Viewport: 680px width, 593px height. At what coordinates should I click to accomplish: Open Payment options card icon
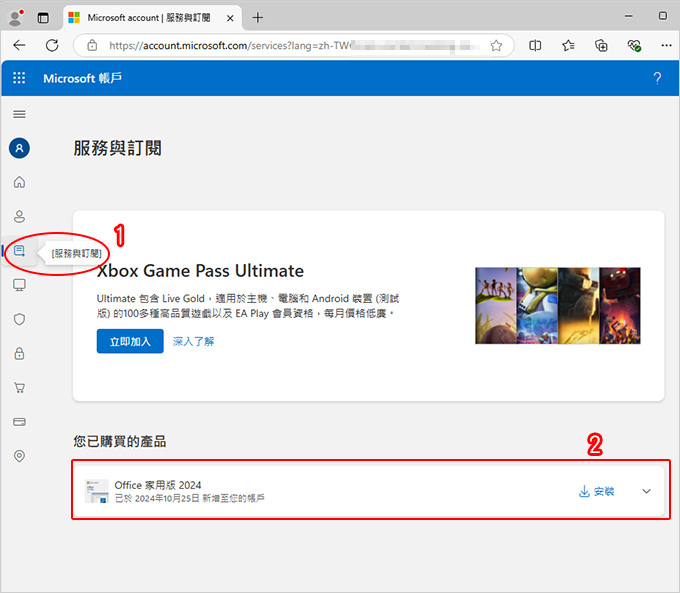(x=19, y=422)
